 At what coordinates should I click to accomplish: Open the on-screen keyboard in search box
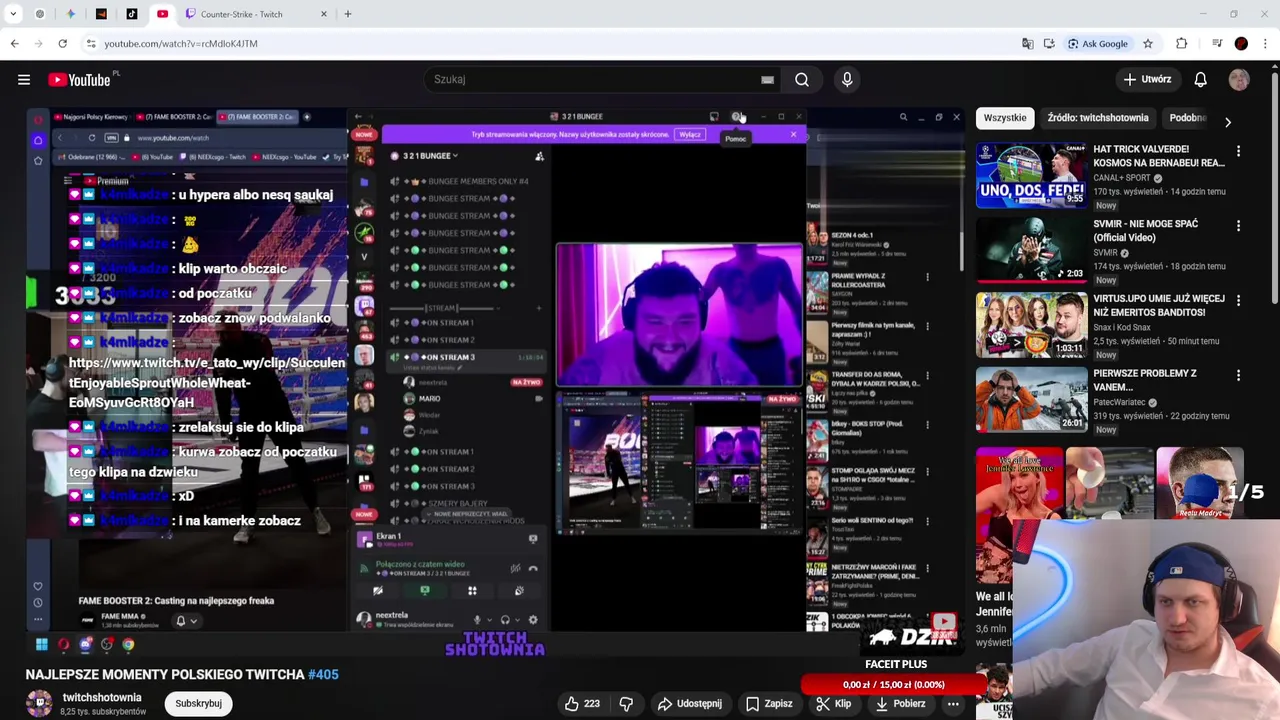click(x=767, y=80)
